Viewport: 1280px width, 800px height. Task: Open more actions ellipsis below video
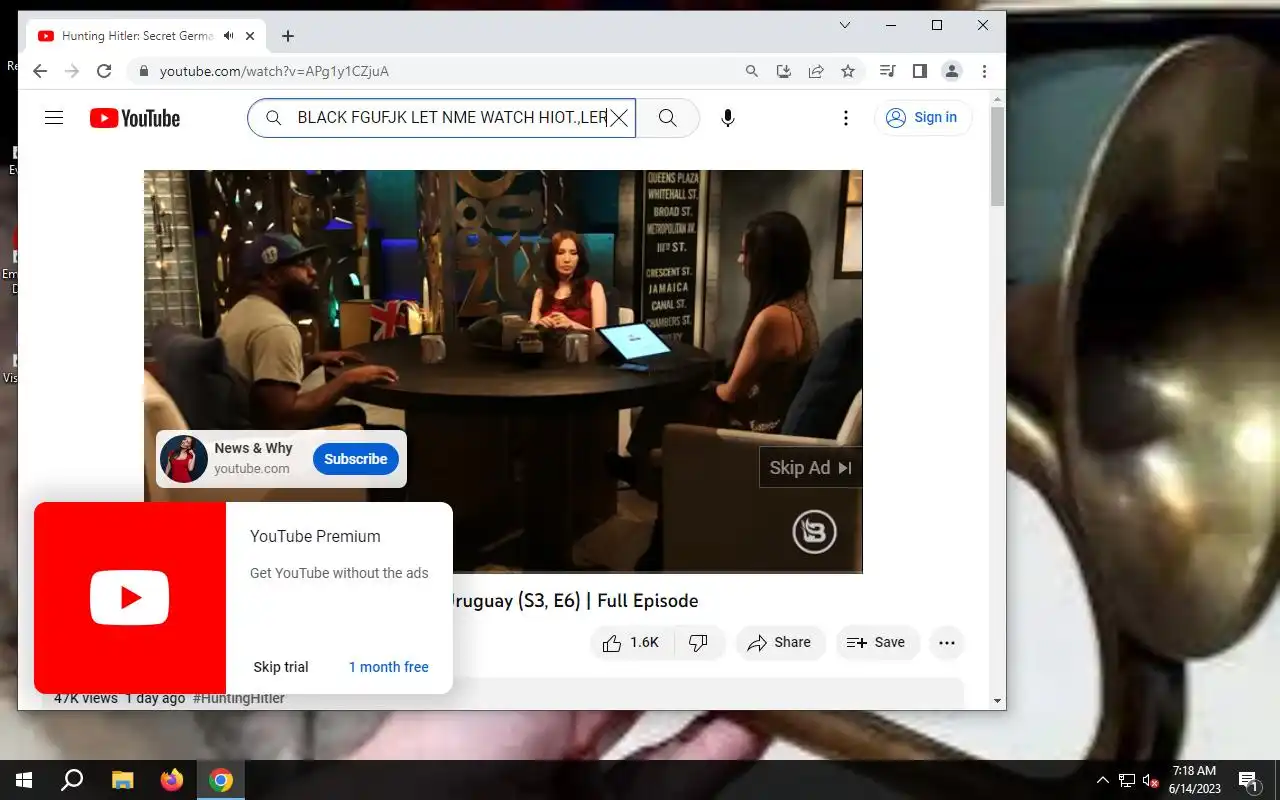(x=947, y=643)
